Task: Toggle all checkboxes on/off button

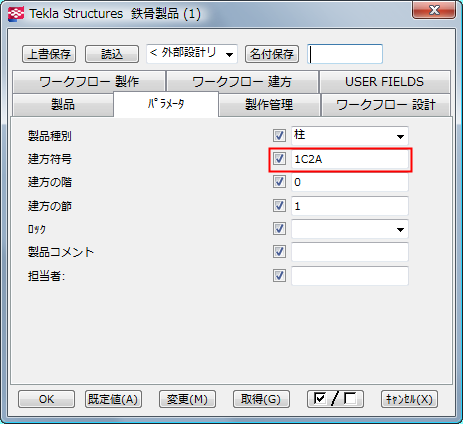Action: pyautogui.click(x=335, y=399)
